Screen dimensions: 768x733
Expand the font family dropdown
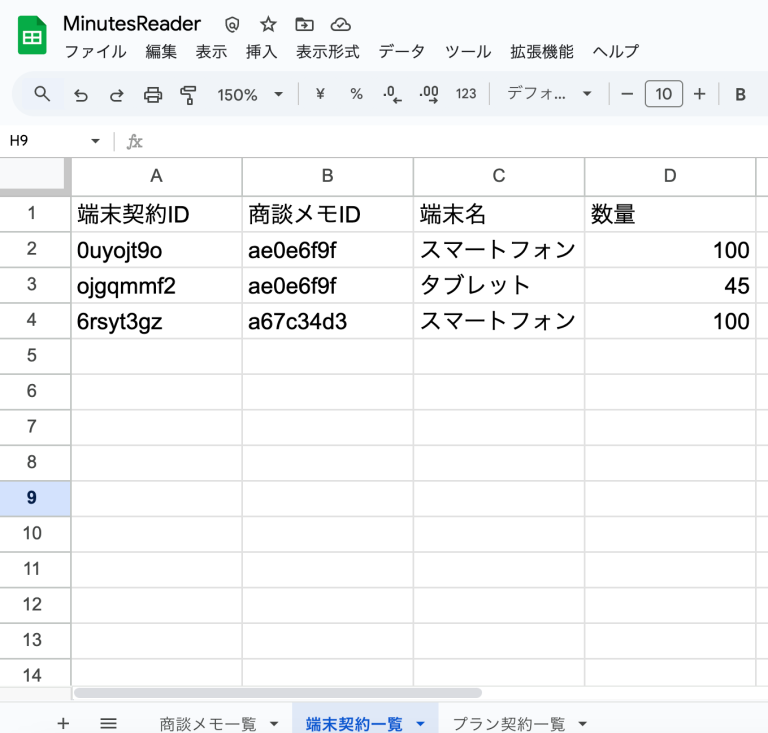(549, 94)
